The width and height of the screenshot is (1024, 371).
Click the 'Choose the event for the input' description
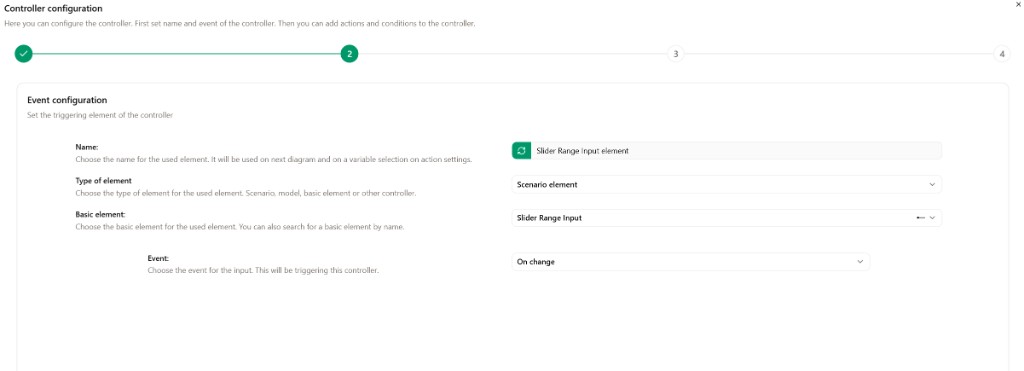click(x=263, y=270)
